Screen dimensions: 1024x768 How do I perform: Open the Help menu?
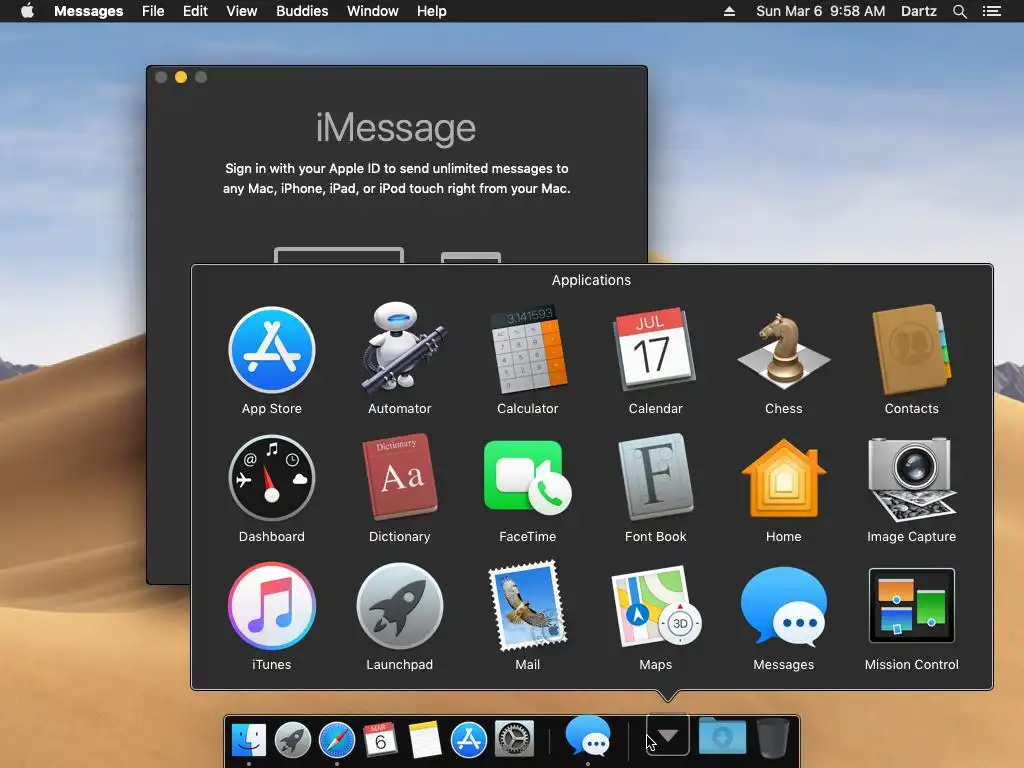coord(432,11)
